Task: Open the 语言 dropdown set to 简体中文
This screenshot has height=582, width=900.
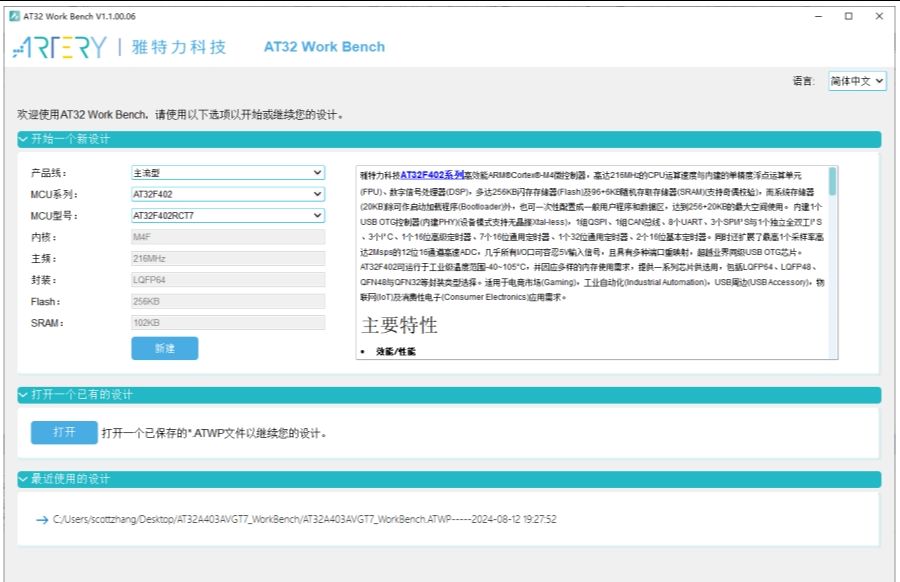Action: pyautogui.click(x=857, y=81)
